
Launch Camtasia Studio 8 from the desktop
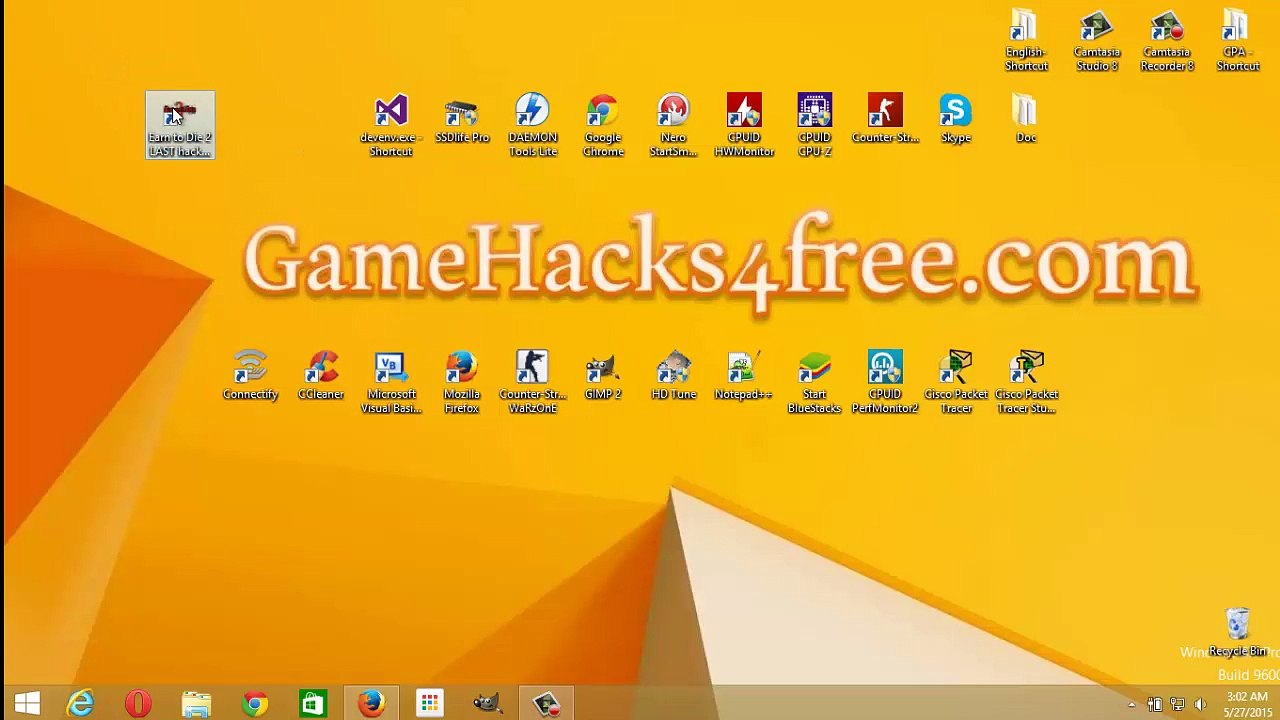click(1097, 41)
